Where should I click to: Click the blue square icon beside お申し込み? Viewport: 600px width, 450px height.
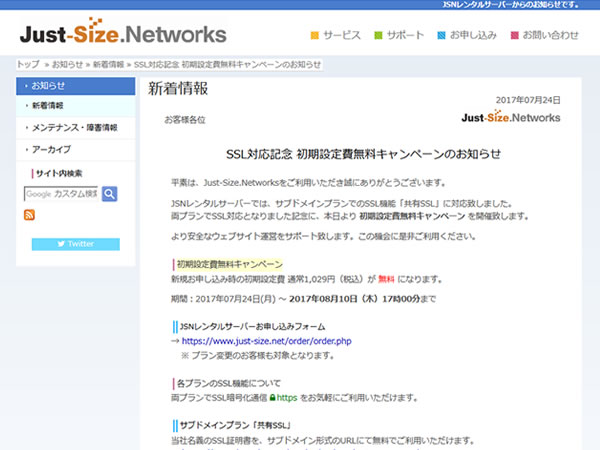tap(441, 36)
